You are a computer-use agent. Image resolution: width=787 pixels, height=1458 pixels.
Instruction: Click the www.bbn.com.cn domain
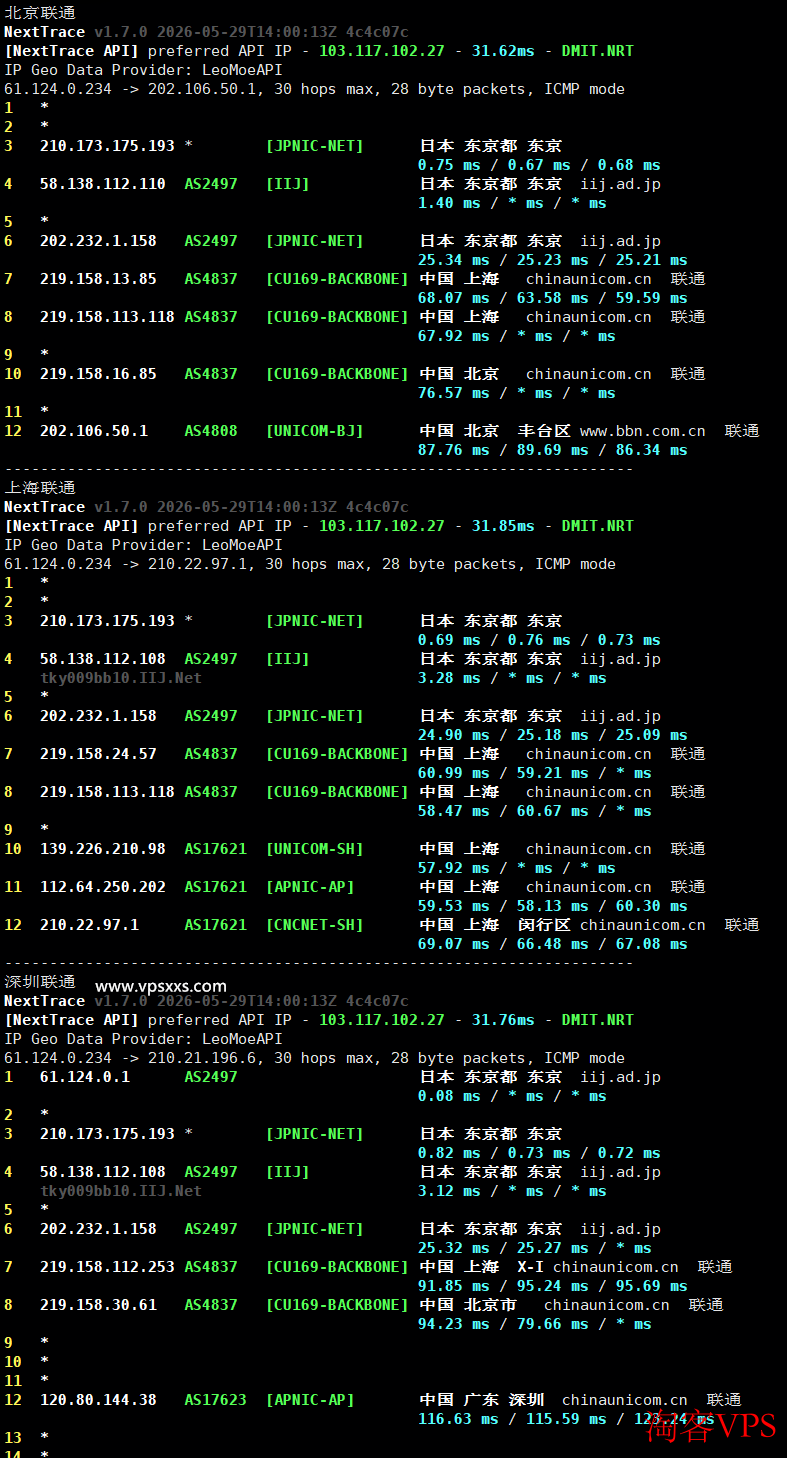(642, 431)
